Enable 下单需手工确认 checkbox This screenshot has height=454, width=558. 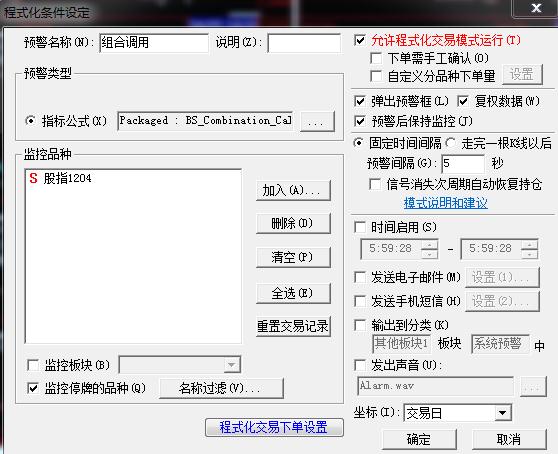pos(376,58)
